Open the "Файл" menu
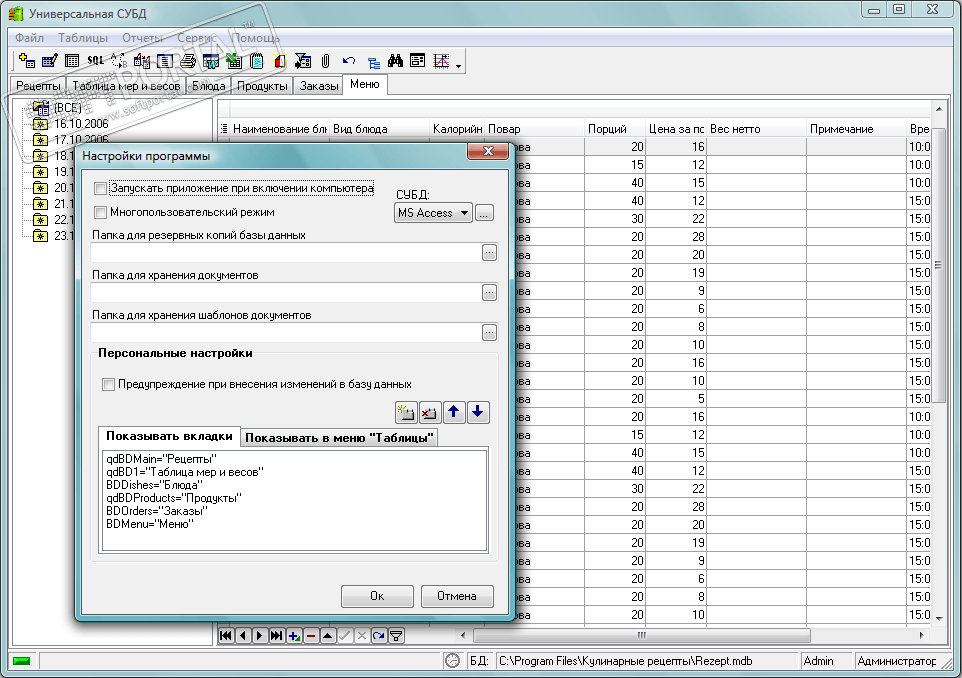The width and height of the screenshot is (962, 678). pos(29,37)
